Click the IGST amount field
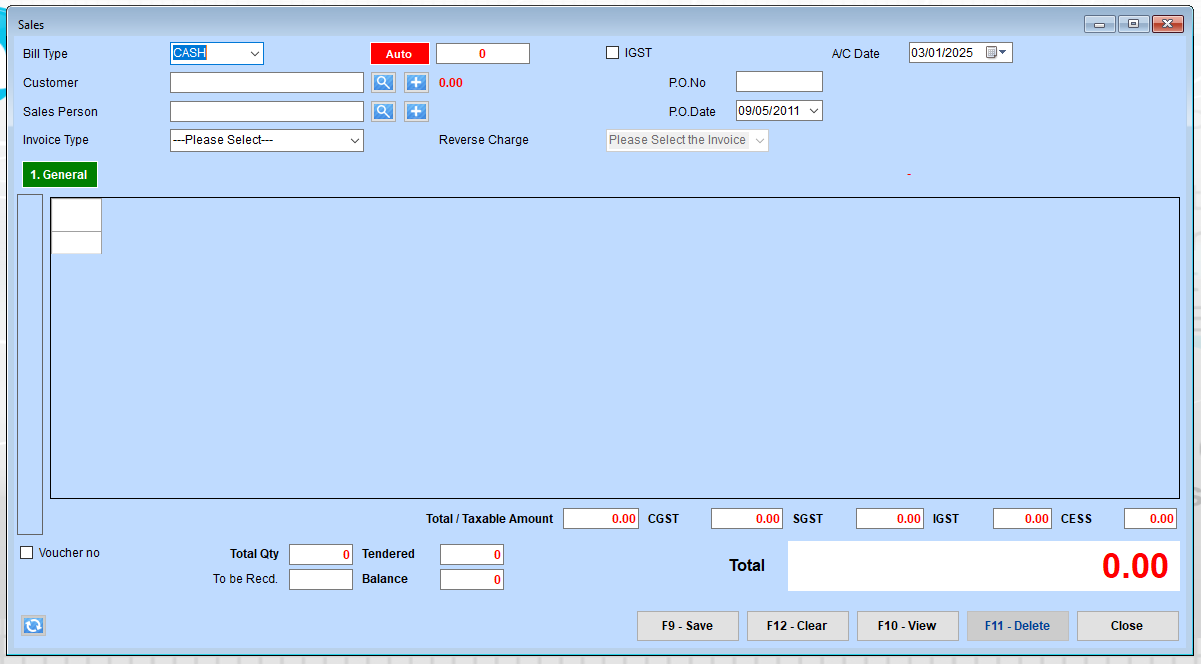 [x=1023, y=519]
